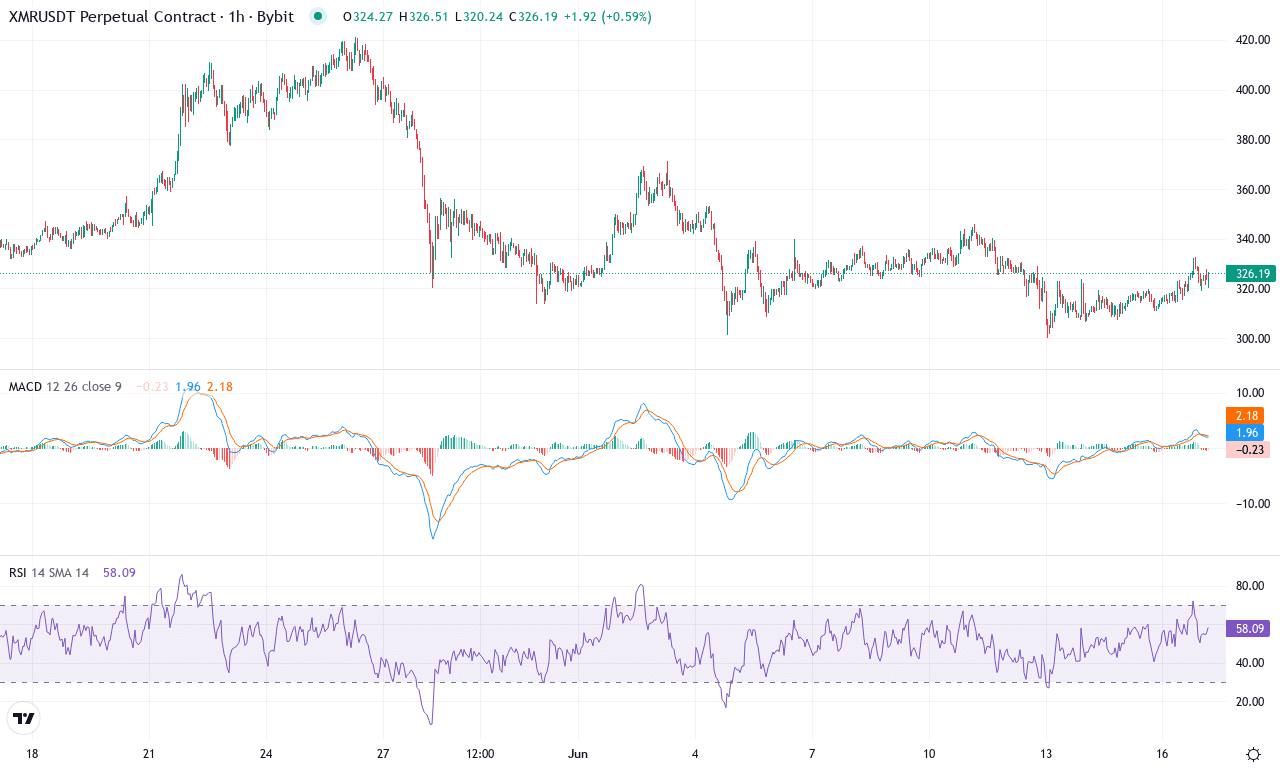Click the date label 24 on time axis
Viewport: 1280px width, 768px height.
pyautogui.click(x=265, y=753)
